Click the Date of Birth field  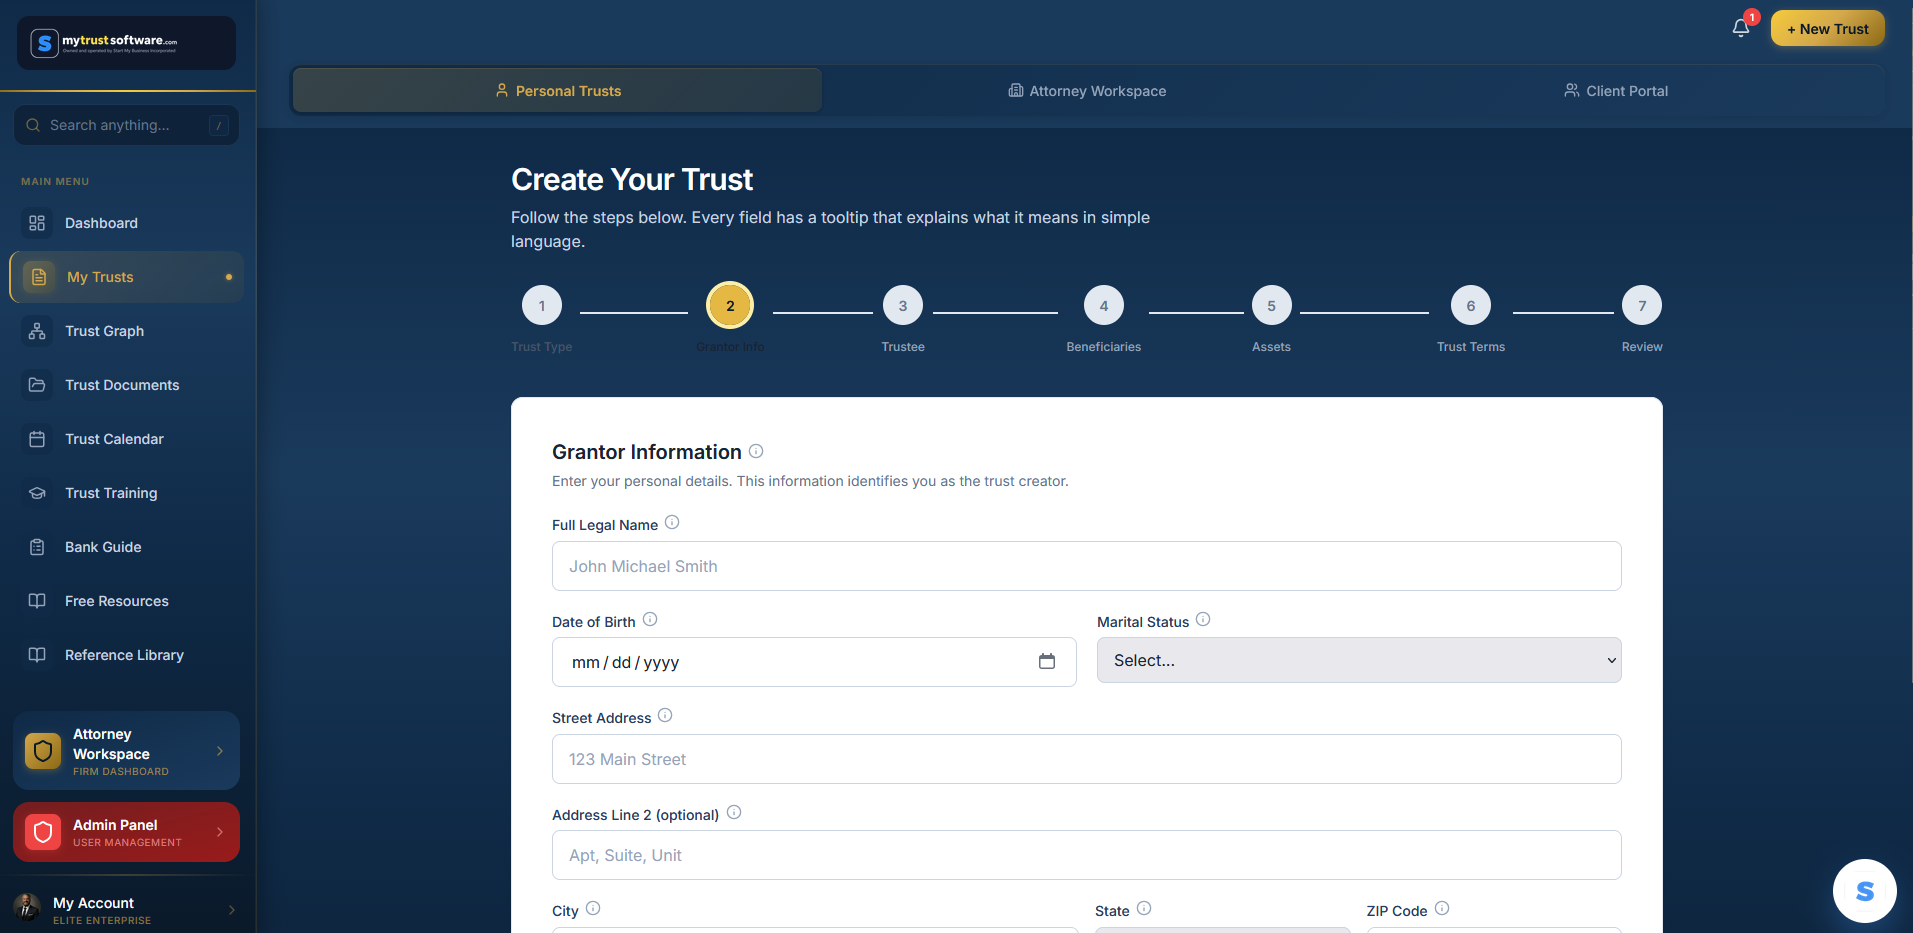coord(814,662)
